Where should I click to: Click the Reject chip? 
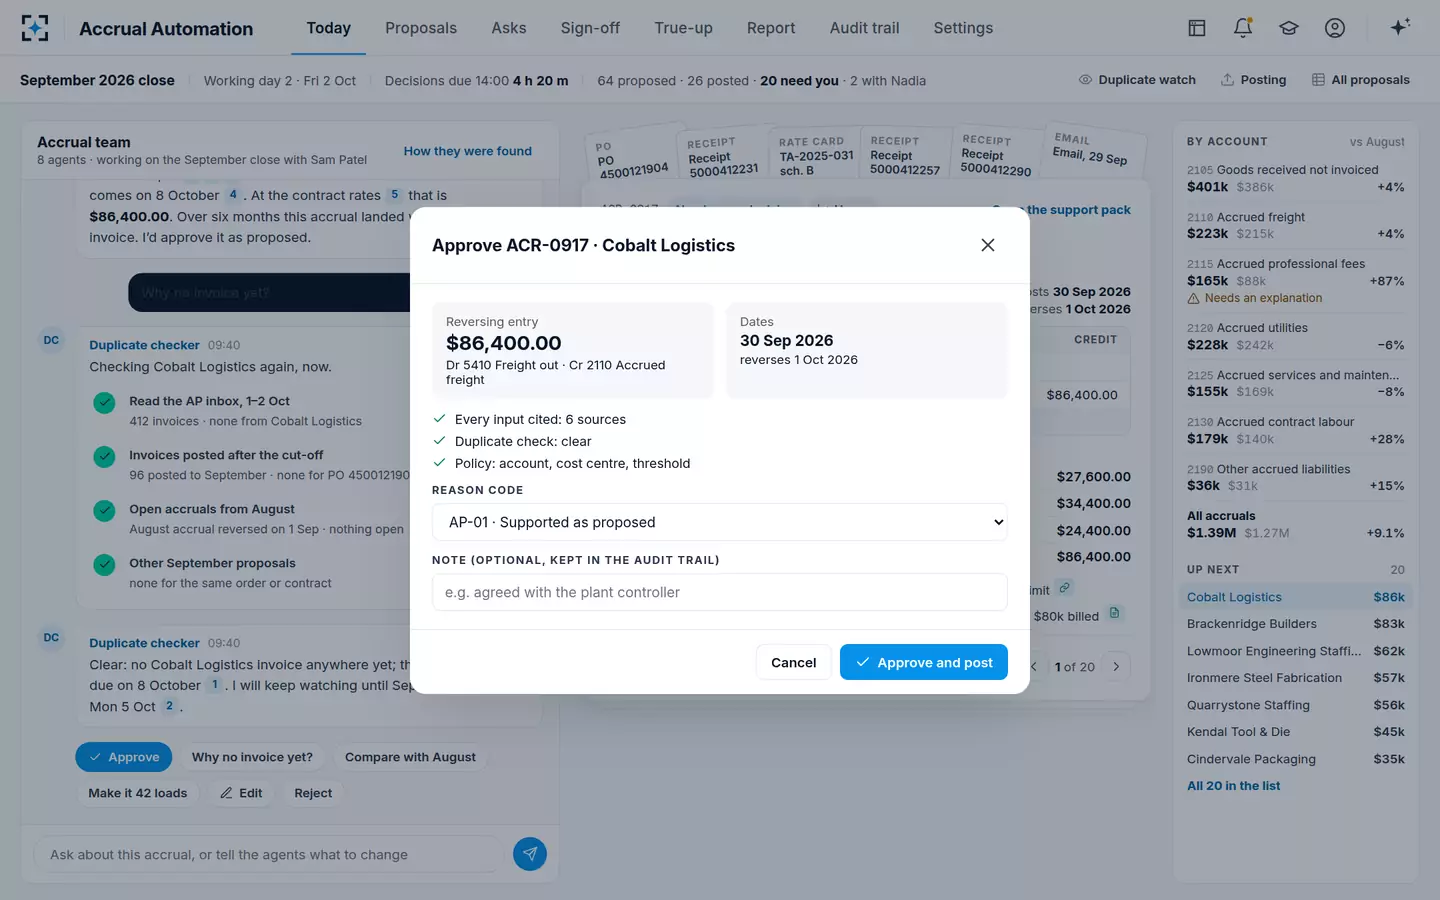[x=313, y=793]
